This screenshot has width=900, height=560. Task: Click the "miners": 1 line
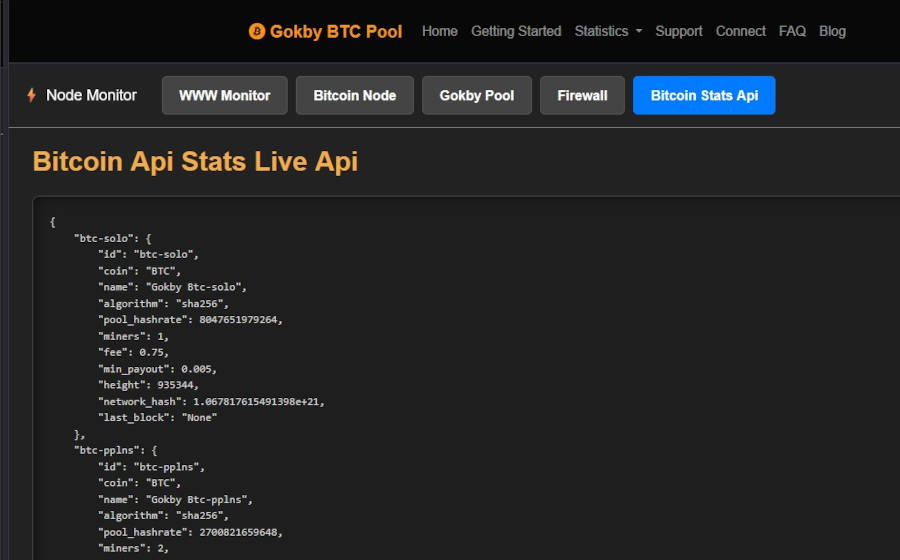133,336
